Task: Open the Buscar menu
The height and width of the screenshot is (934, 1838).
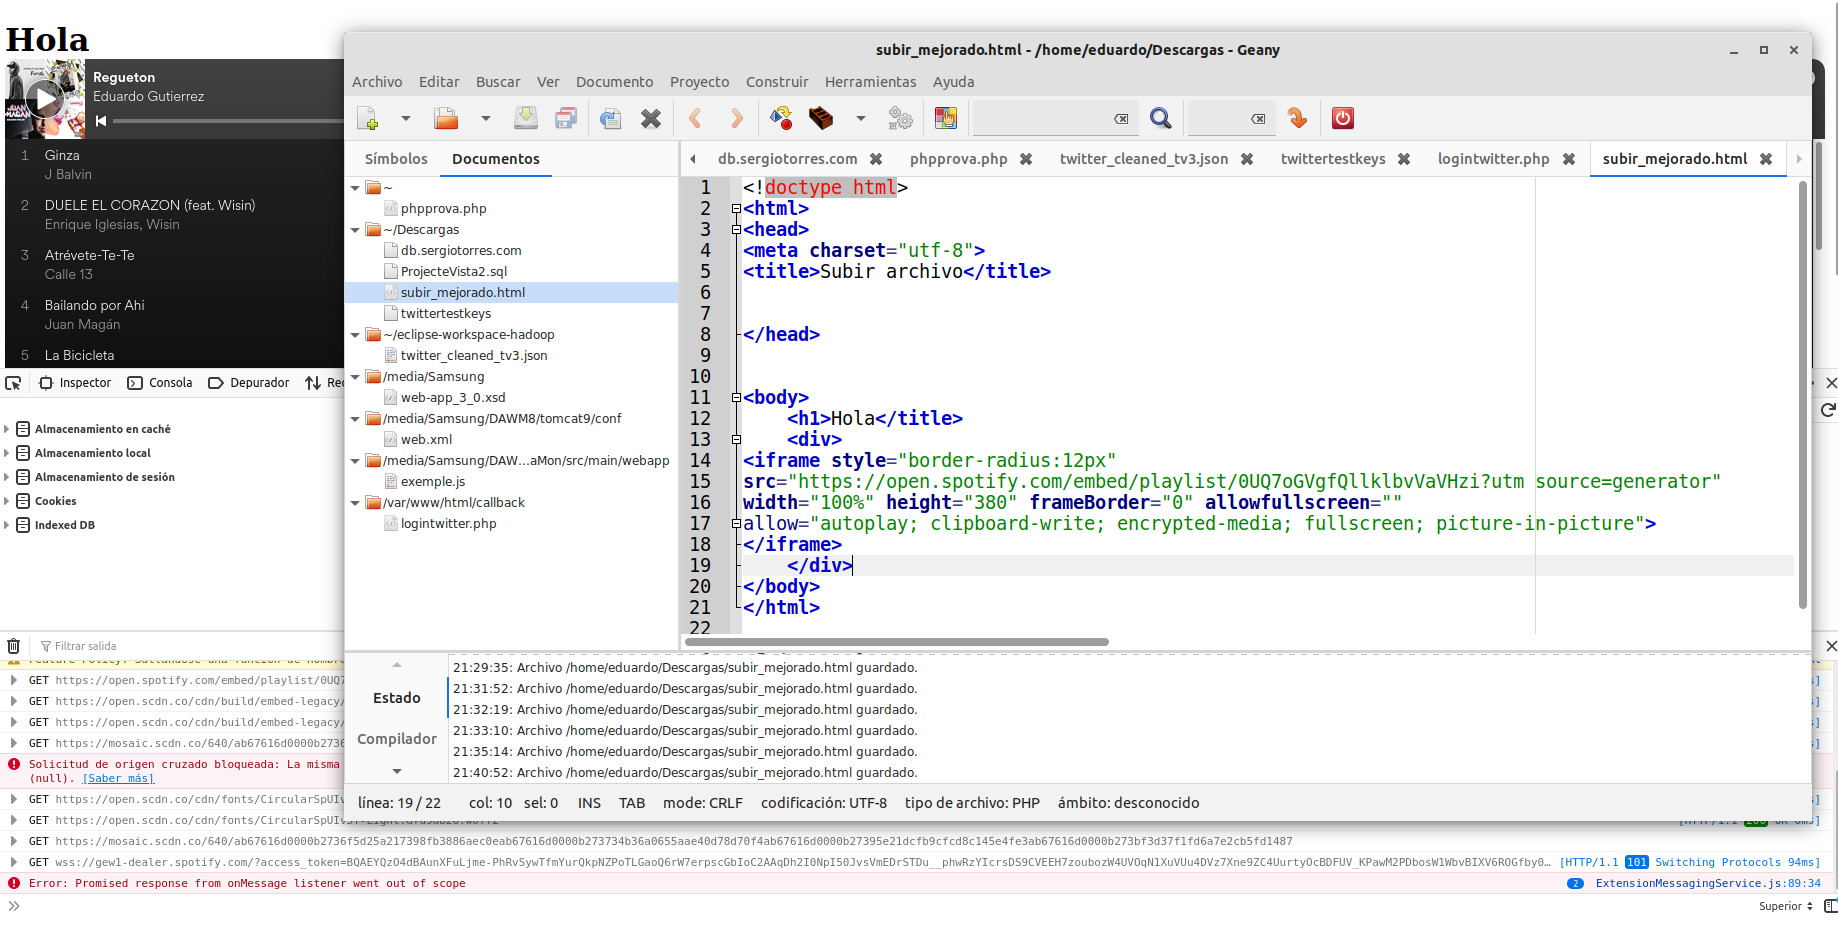Action: (498, 82)
